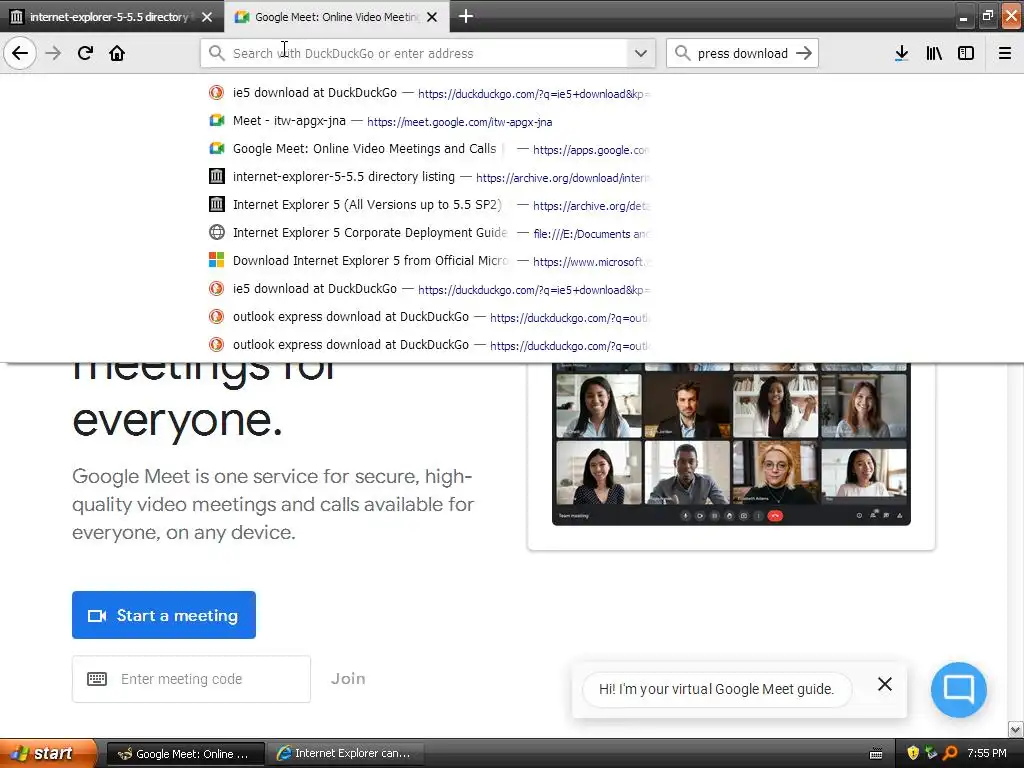Screen dimensions: 1024x768
Task: Click the archive.org/details URL in suggestions
Action: pyautogui.click(x=591, y=206)
